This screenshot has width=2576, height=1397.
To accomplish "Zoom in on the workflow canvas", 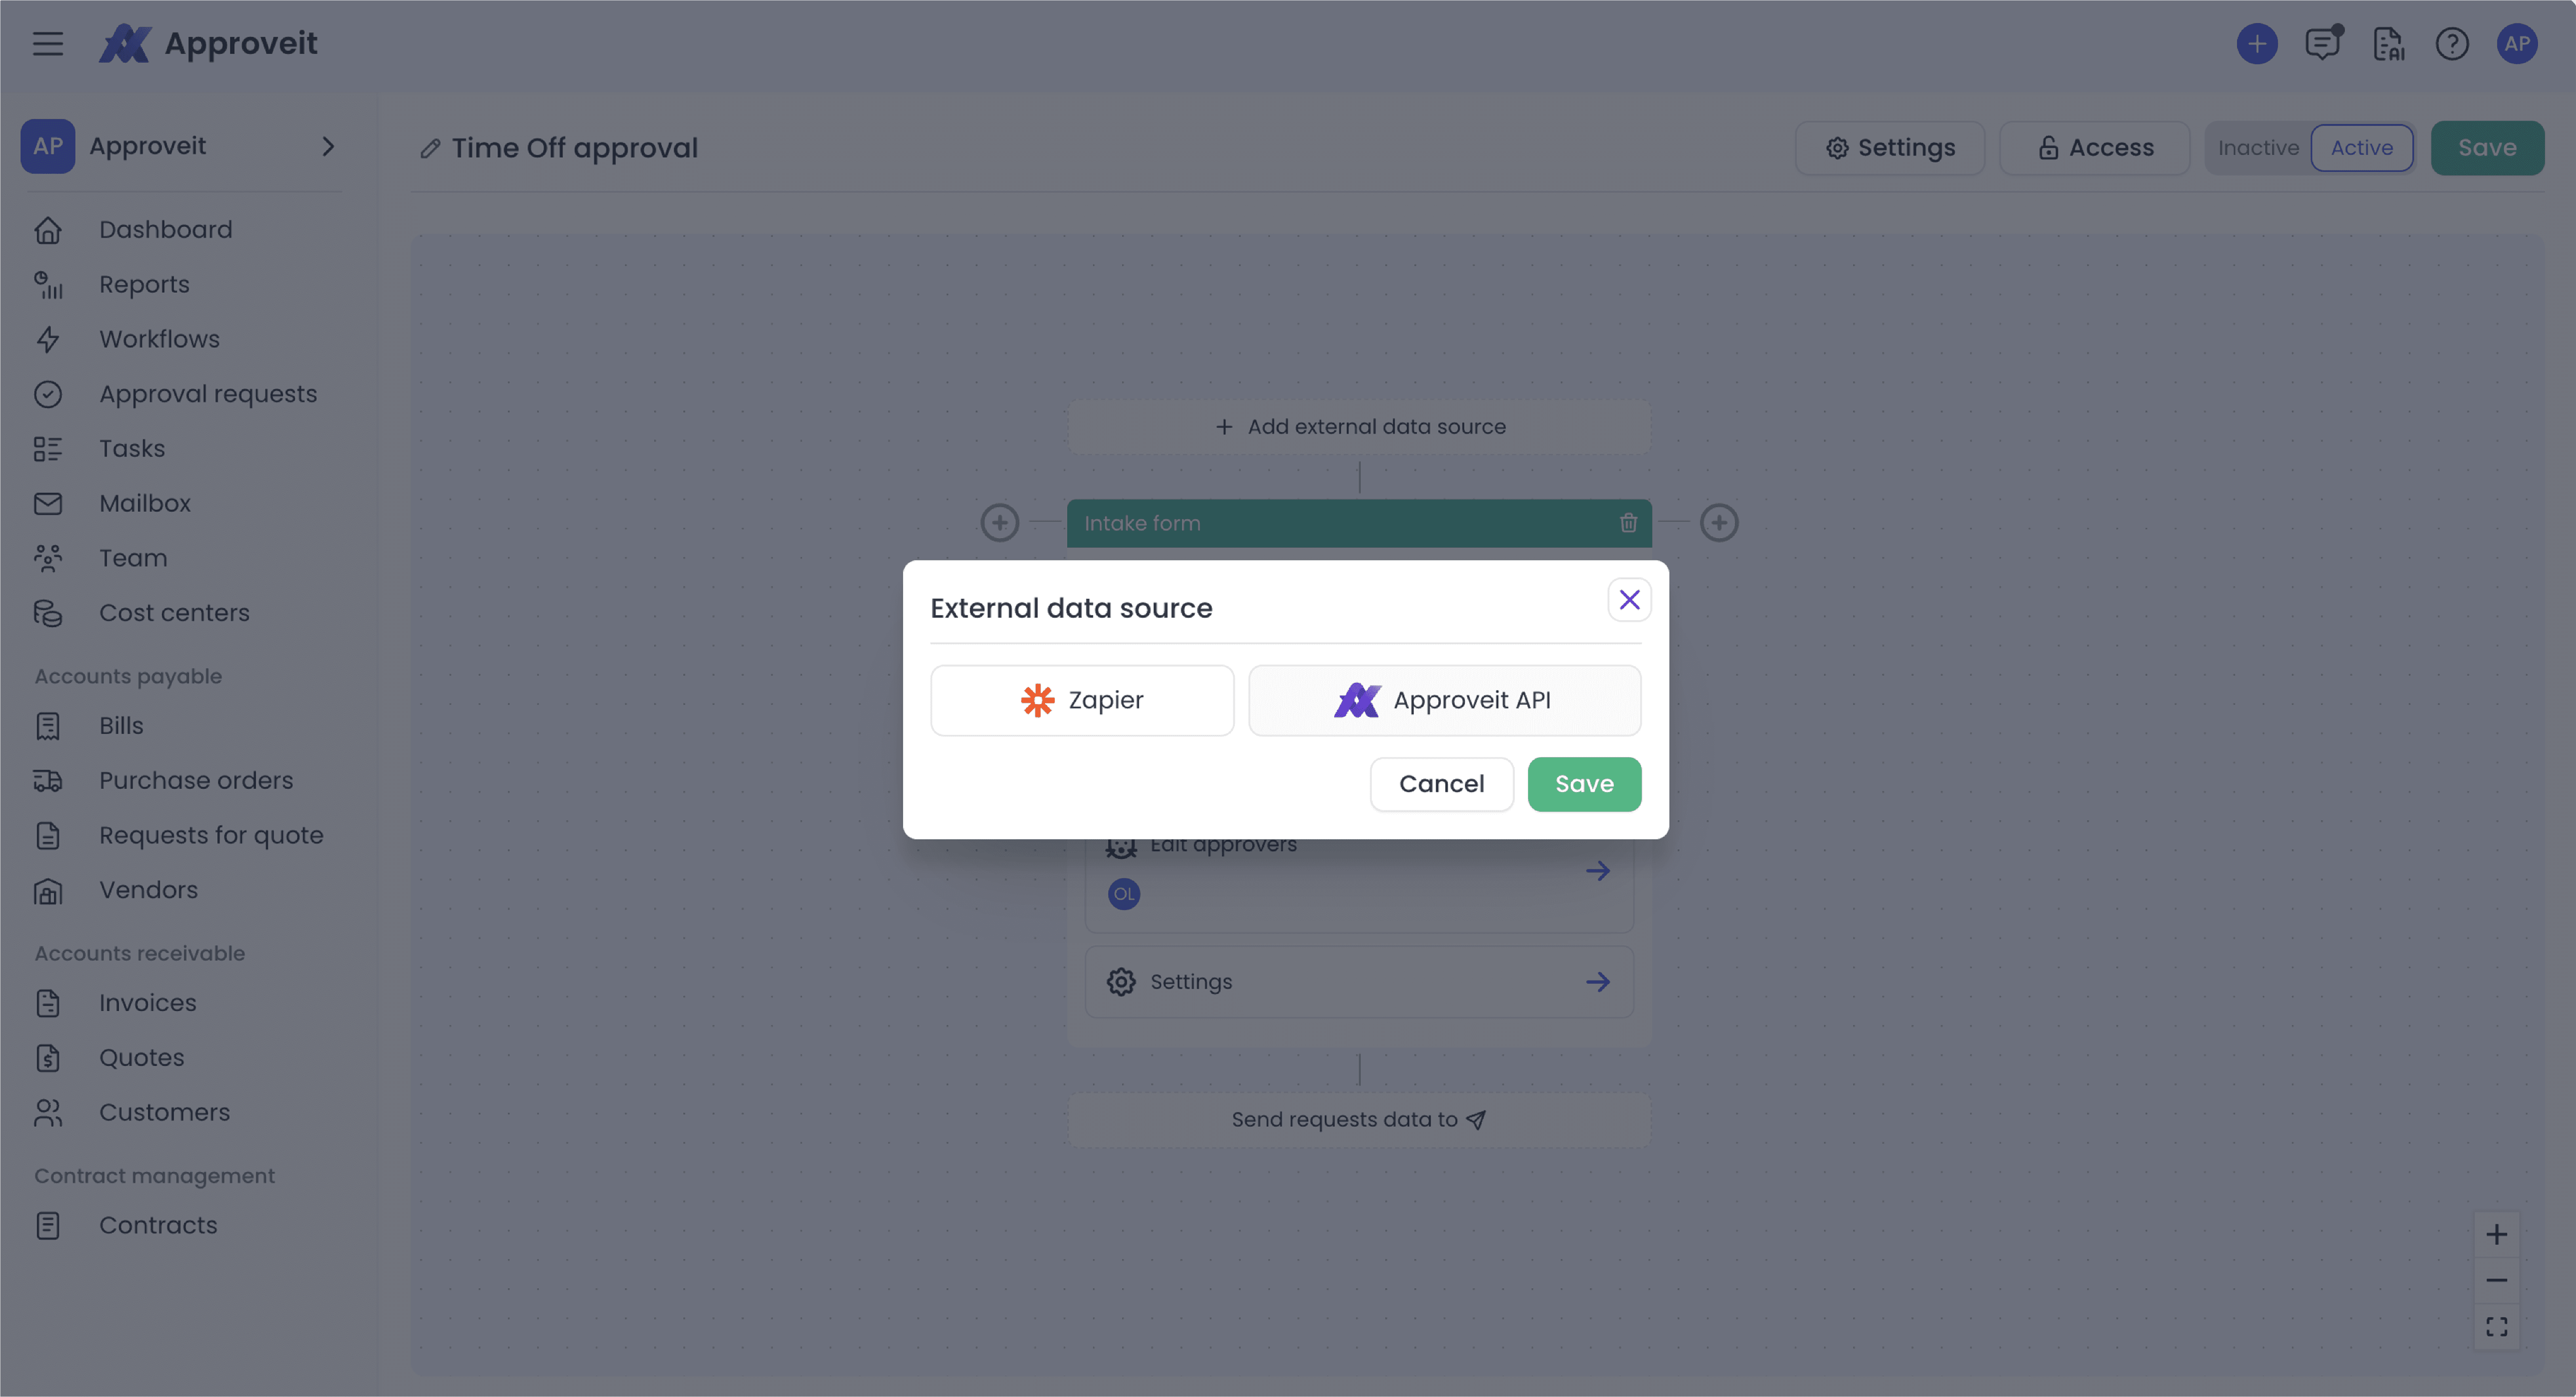I will (2496, 1235).
